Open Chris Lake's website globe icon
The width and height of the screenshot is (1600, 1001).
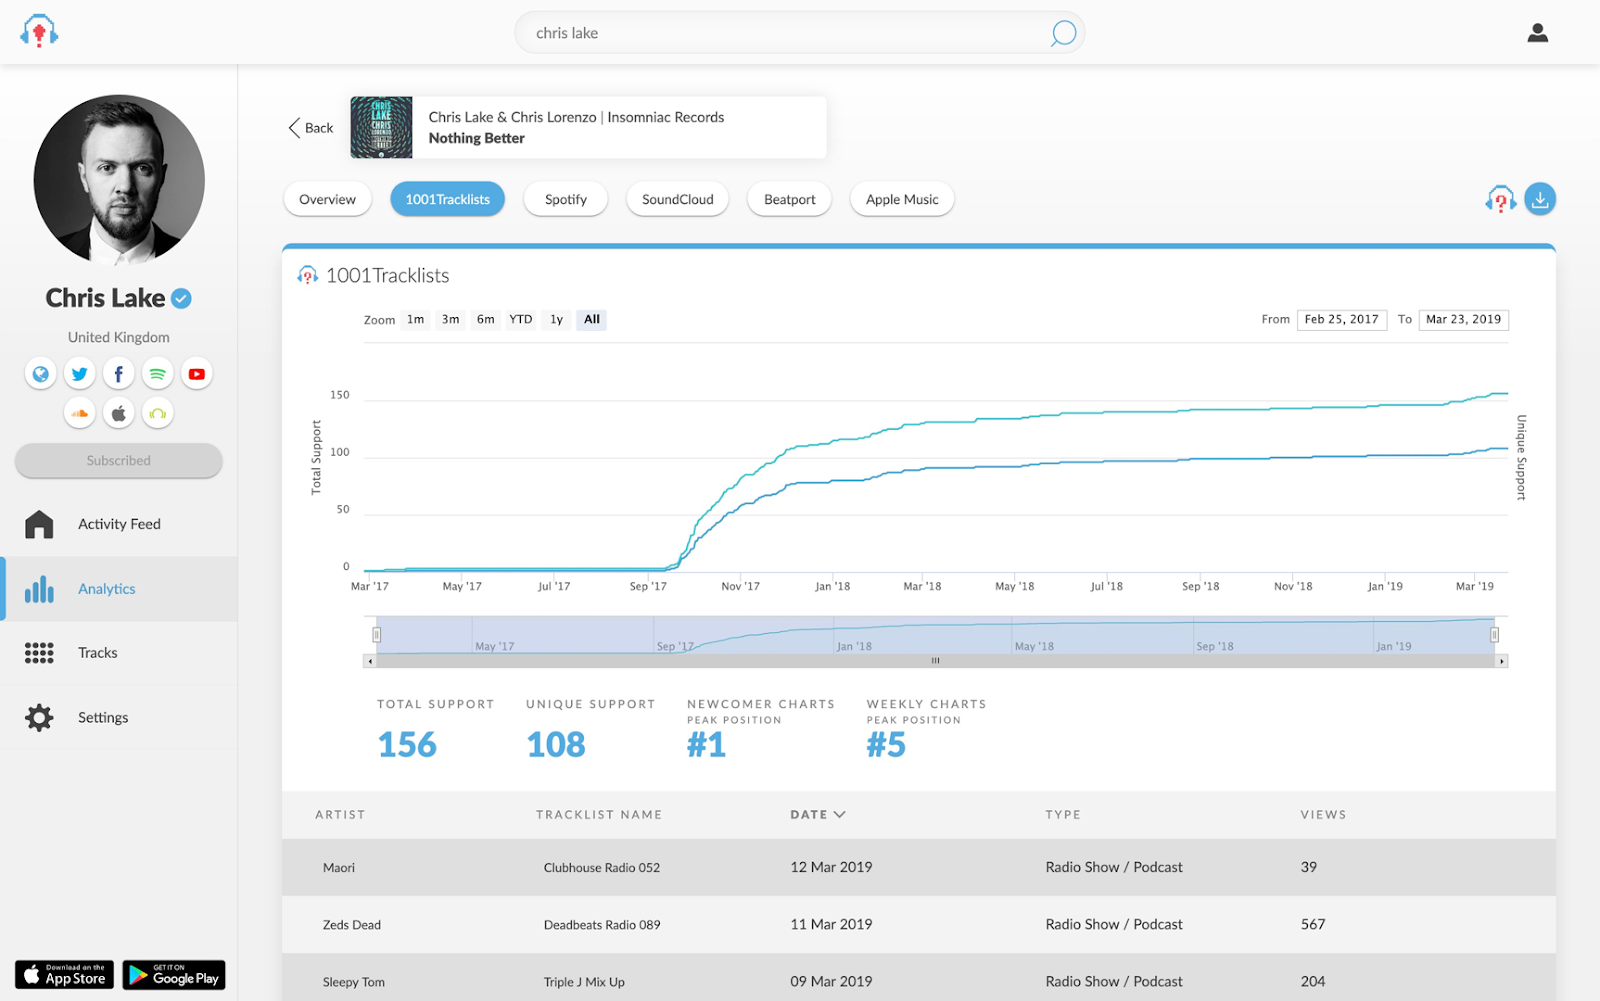(41, 374)
